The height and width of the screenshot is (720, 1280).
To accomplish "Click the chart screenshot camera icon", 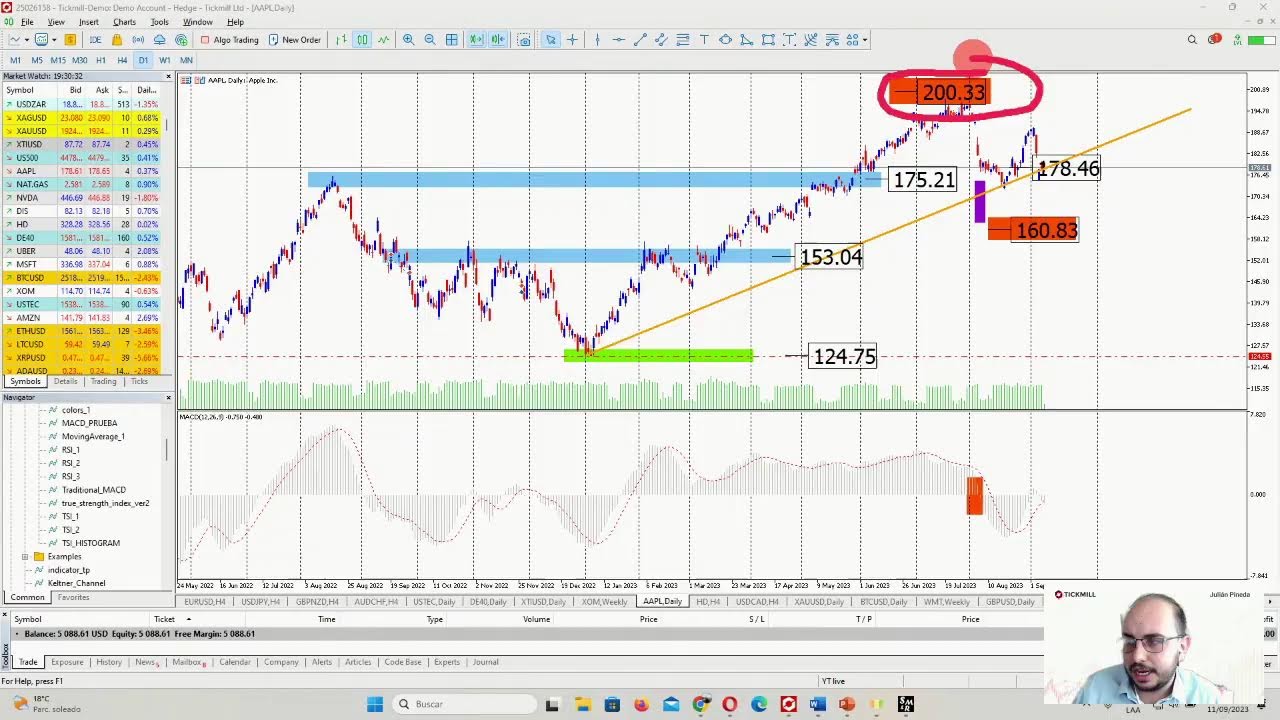I will 524,40.
